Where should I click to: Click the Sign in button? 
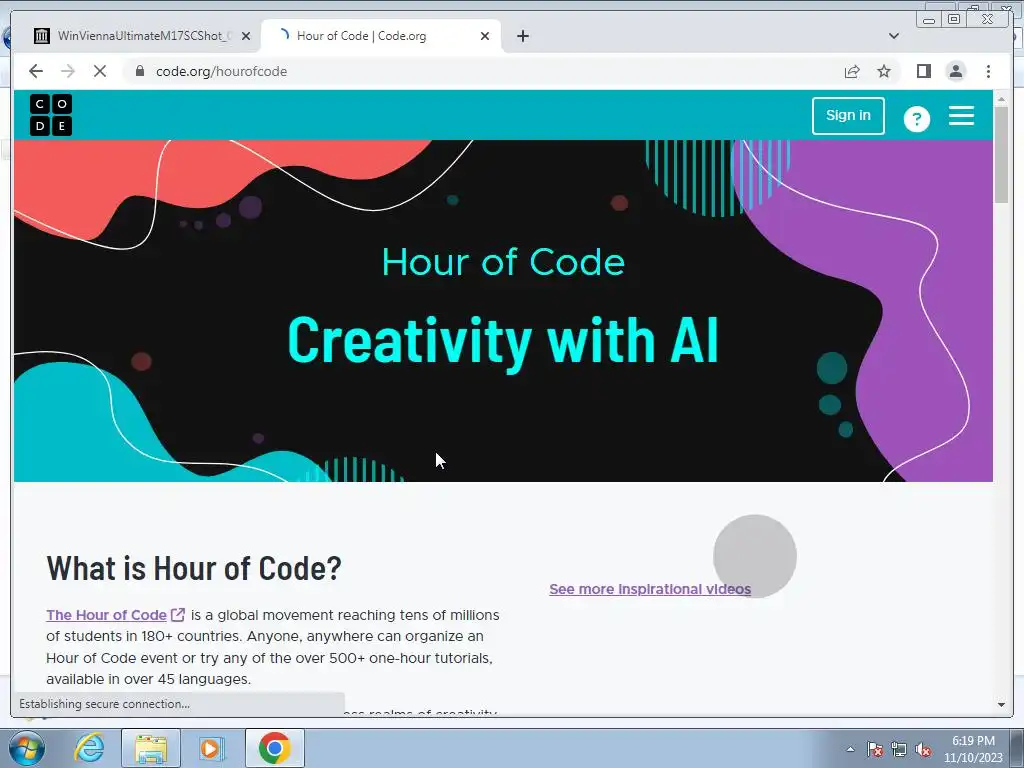coord(848,116)
